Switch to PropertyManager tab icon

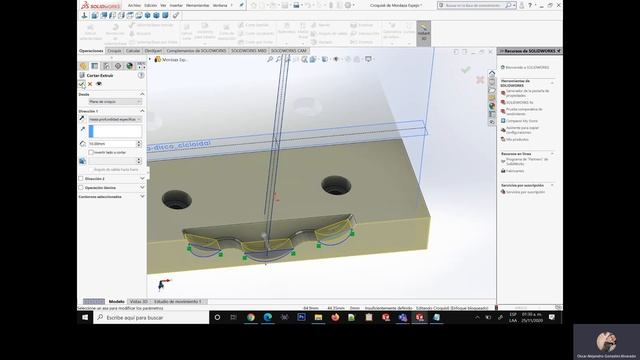[x=95, y=66]
